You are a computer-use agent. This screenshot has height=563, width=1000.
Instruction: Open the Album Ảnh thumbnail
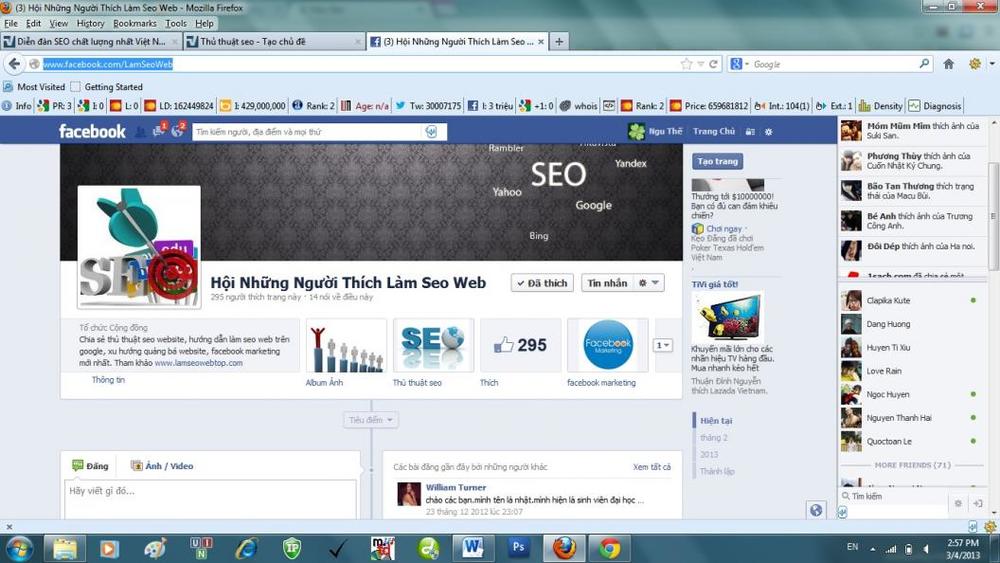(x=346, y=346)
